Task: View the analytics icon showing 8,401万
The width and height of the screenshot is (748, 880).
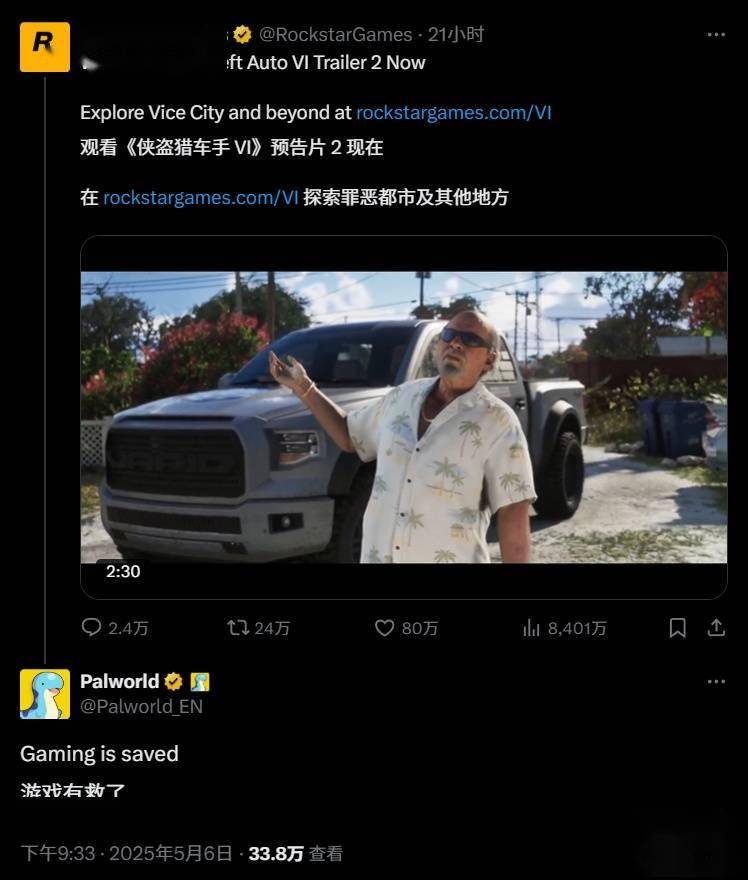Action: (531, 627)
